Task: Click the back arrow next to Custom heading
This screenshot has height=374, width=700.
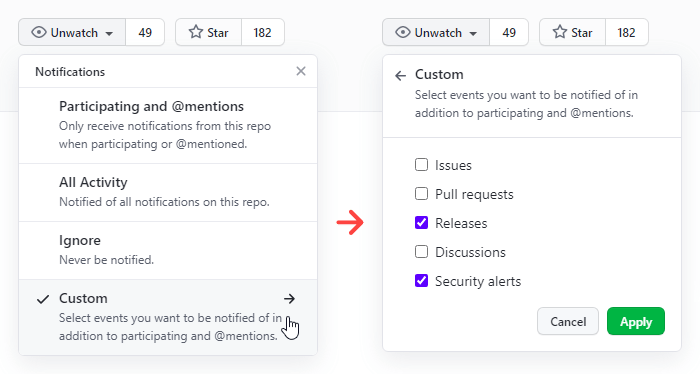Action: (x=400, y=76)
